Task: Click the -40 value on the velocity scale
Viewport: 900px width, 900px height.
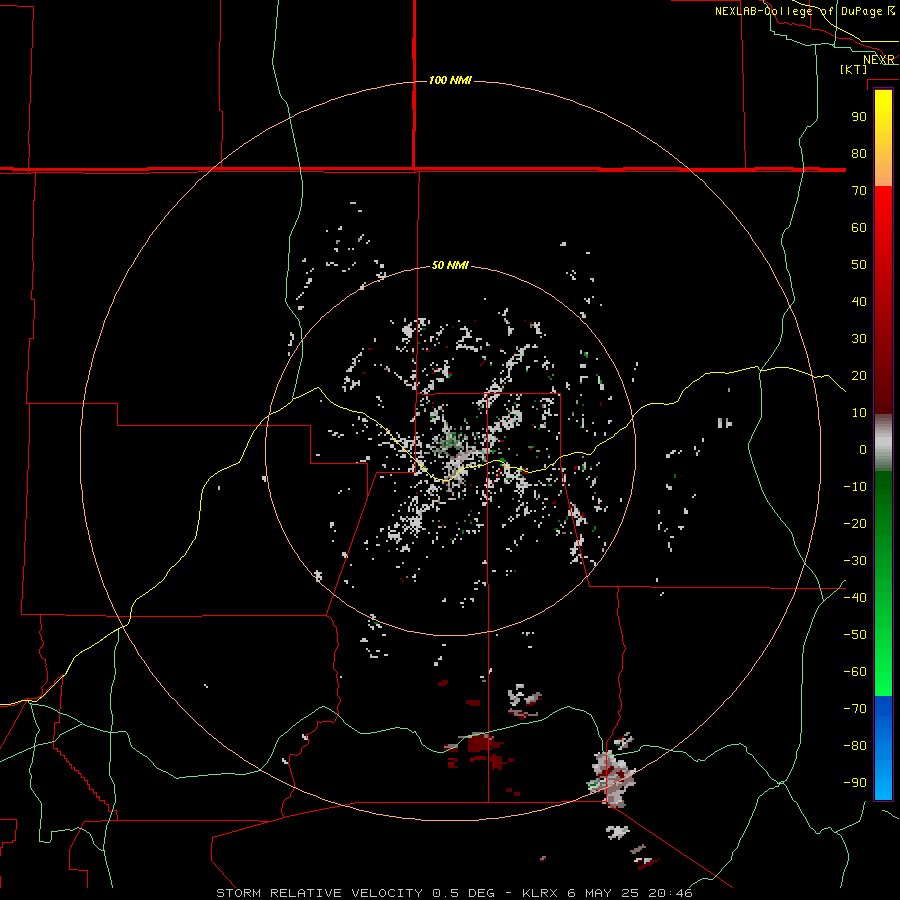Action: [855, 598]
